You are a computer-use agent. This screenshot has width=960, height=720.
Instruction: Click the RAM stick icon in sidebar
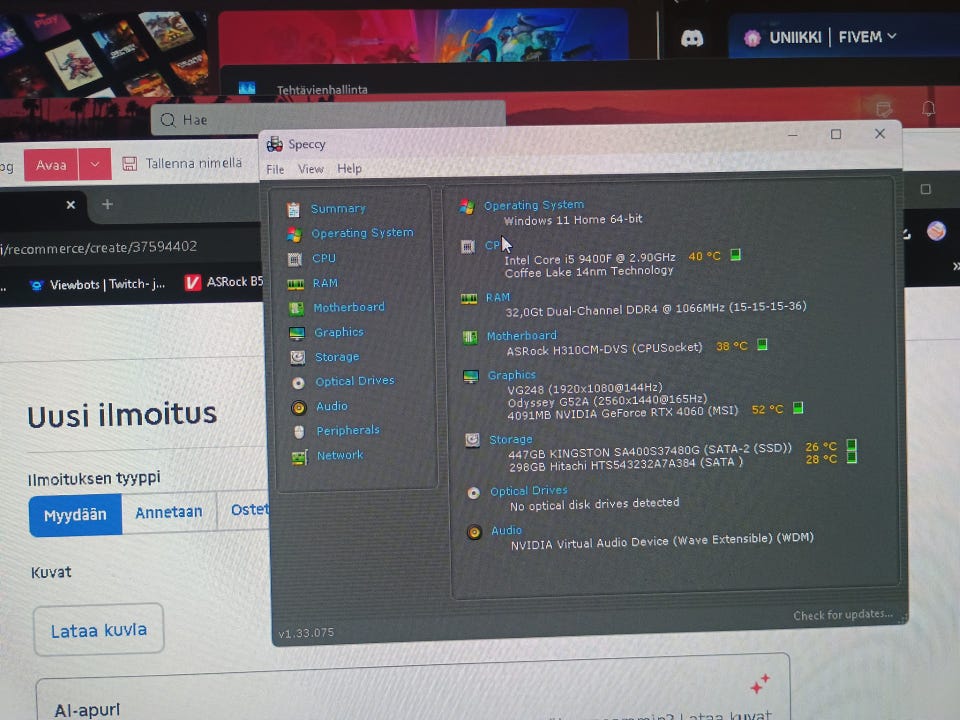click(296, 284)
